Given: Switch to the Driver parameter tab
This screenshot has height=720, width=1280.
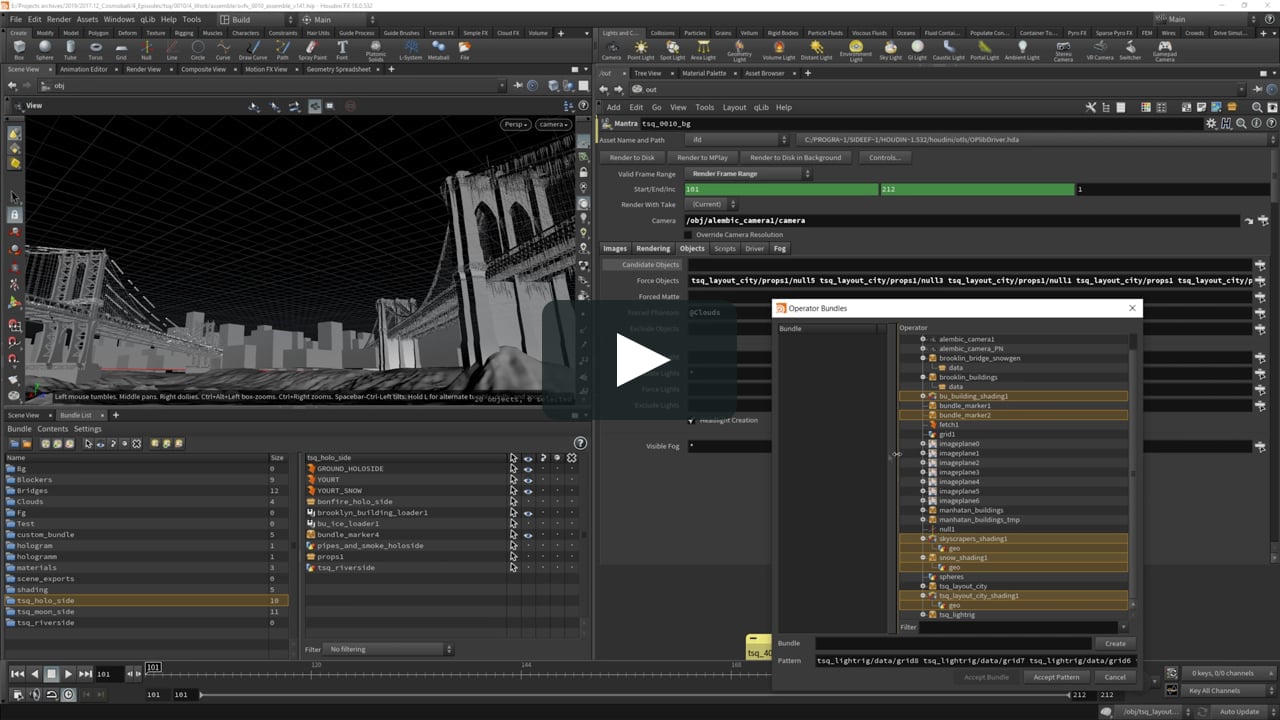Looking at the screenshot, I should (x=754, y=248).
